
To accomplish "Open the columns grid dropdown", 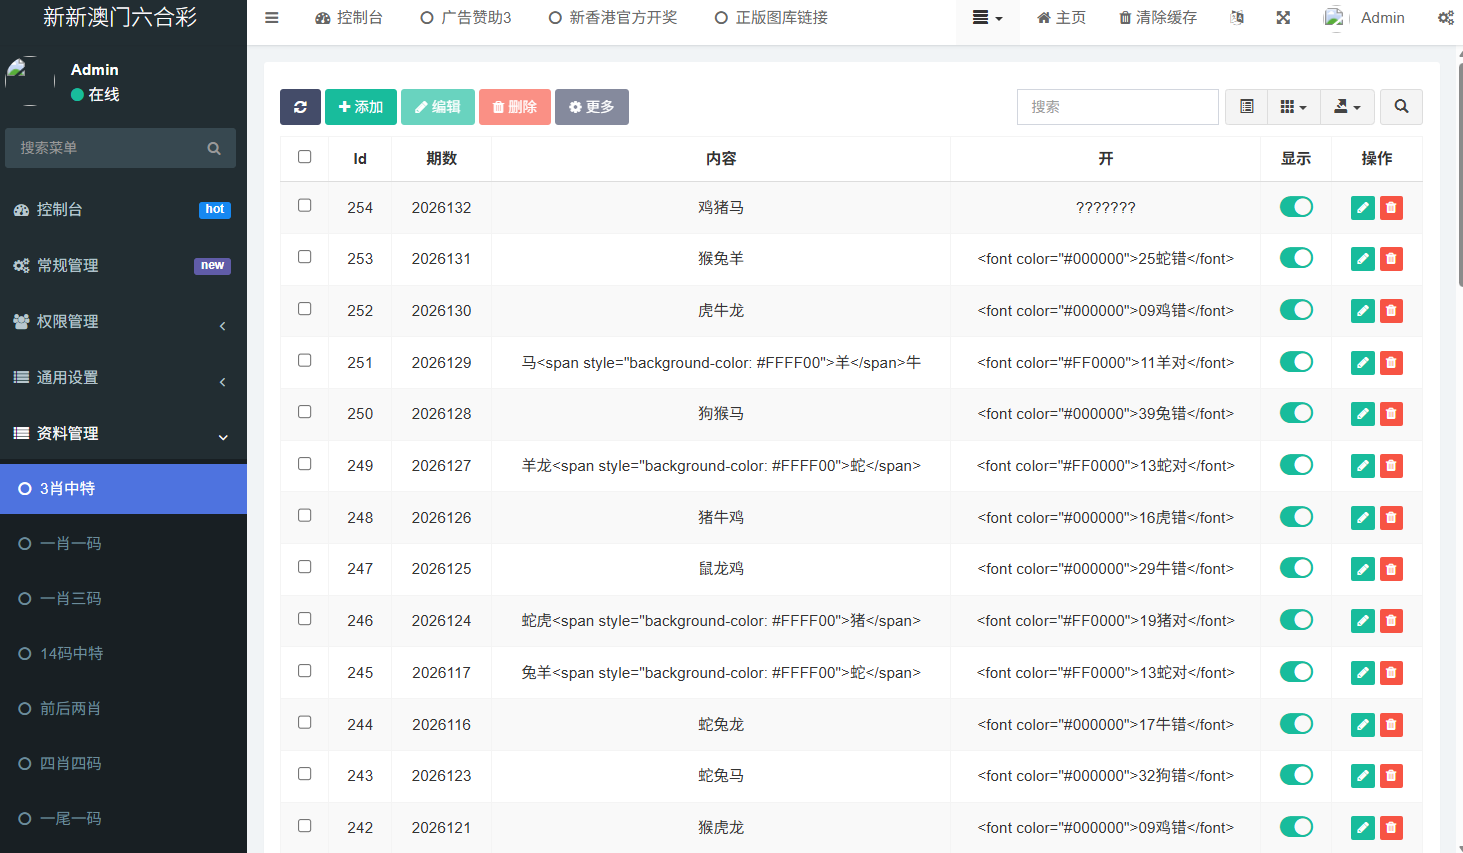I will 1293,107.
